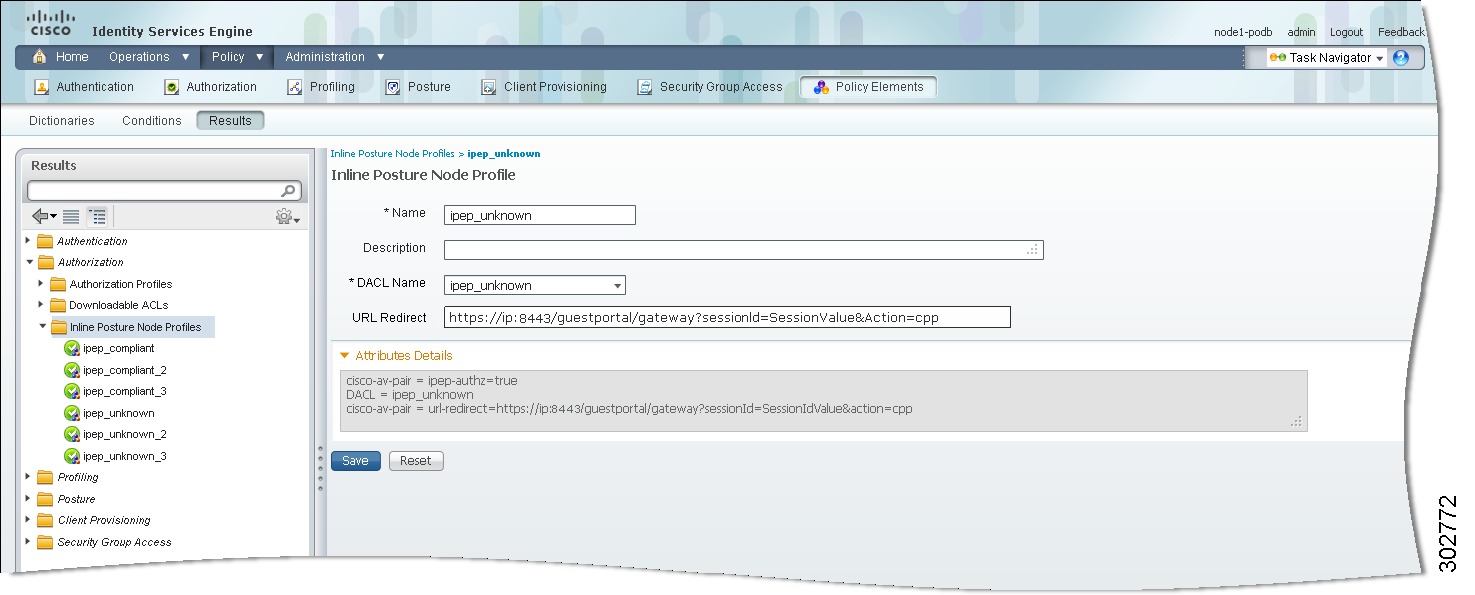Expand the Profiling tree folder
The image size is (1475, 595).
[29, 477]
